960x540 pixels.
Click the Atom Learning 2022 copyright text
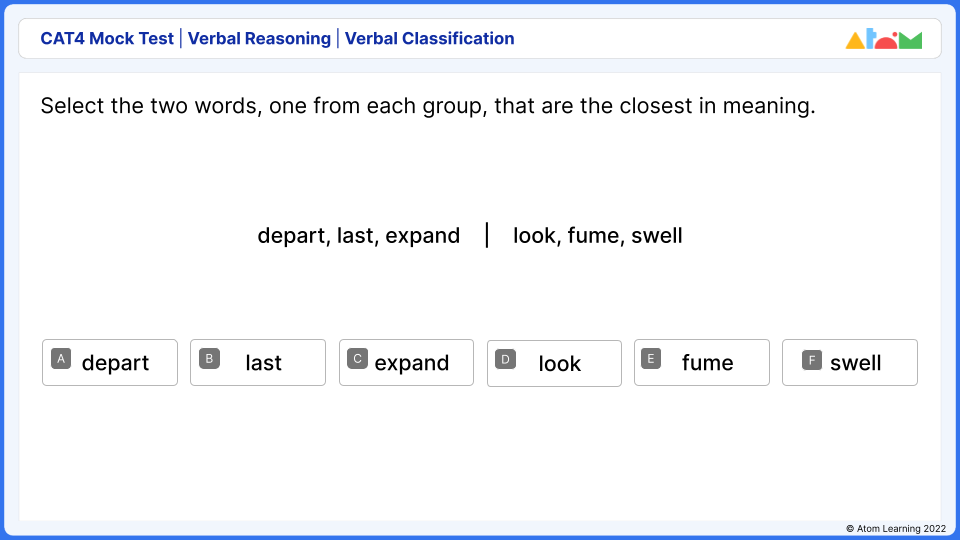tap(894, 528)
